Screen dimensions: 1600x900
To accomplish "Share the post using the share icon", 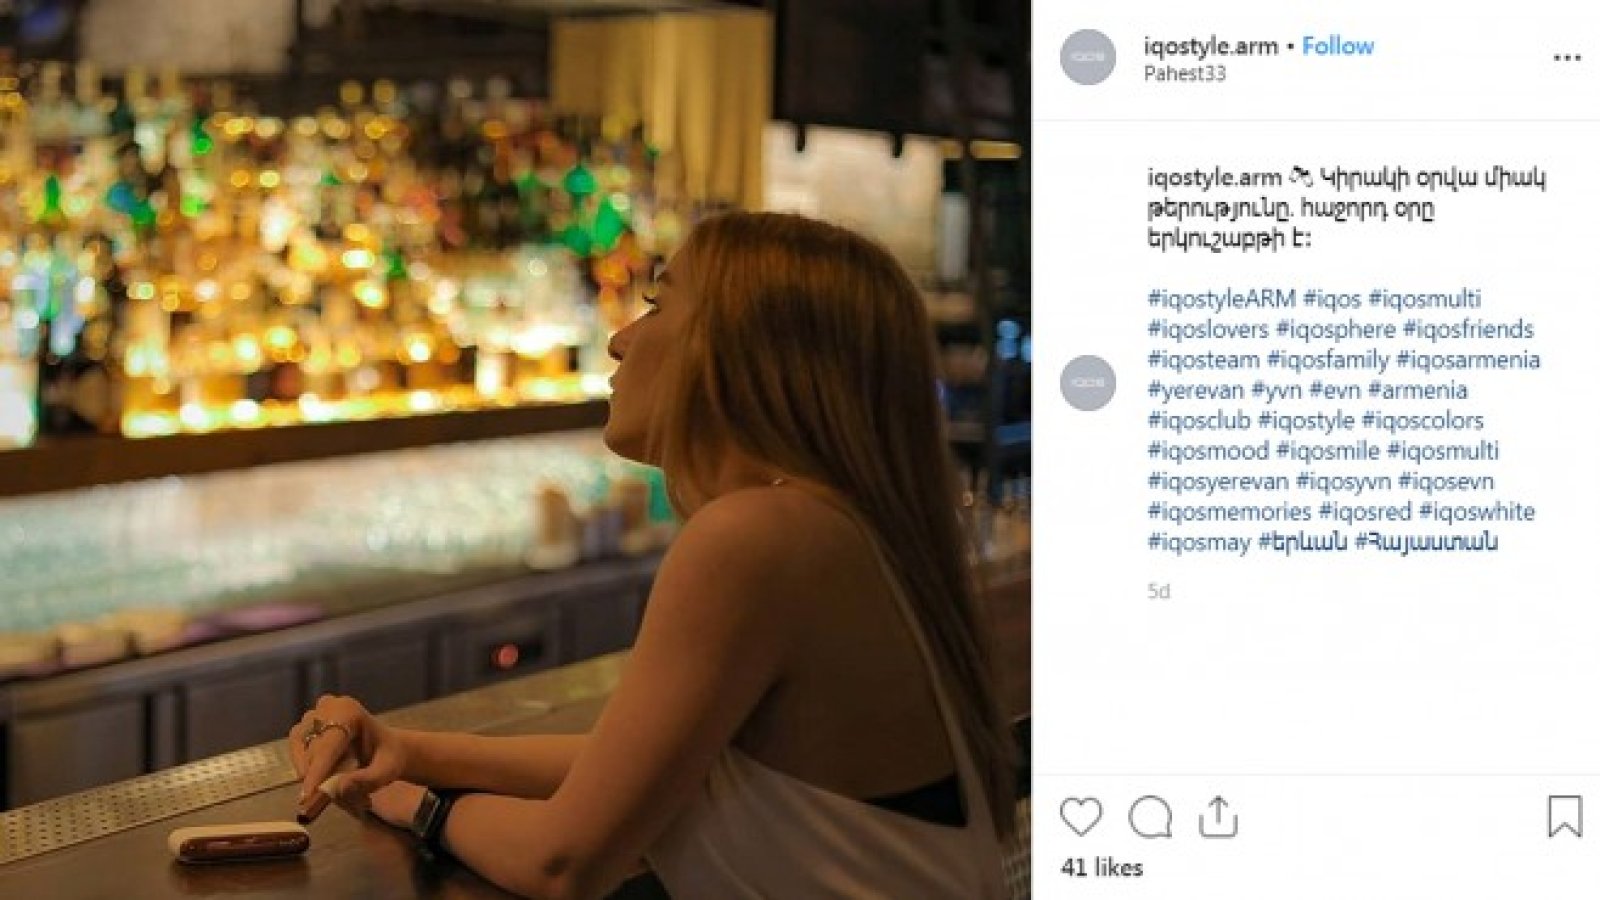I will pyautogui.click(x=1217, y=817).
